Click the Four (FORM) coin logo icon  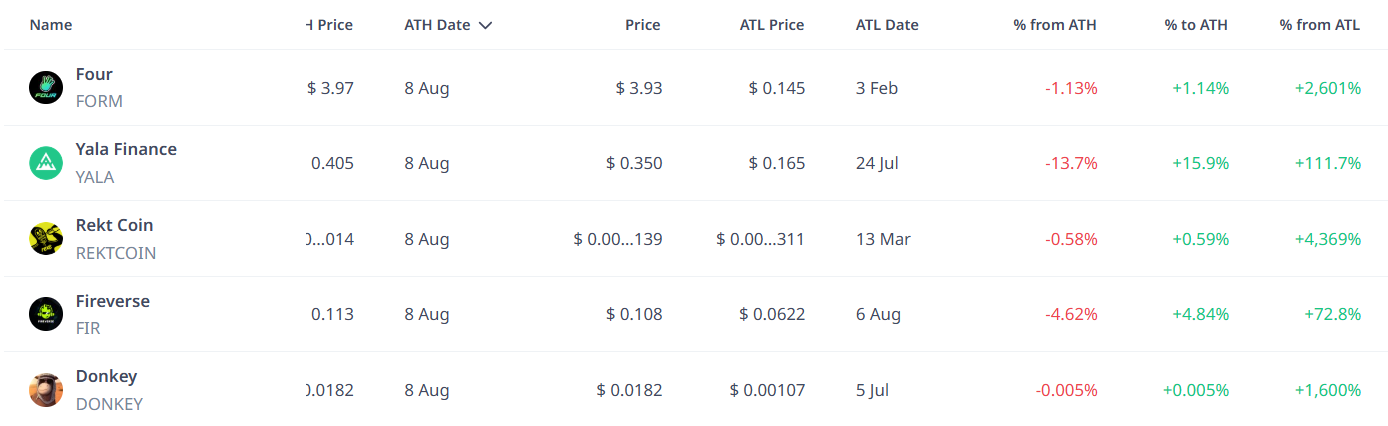(x=46, y=88)
